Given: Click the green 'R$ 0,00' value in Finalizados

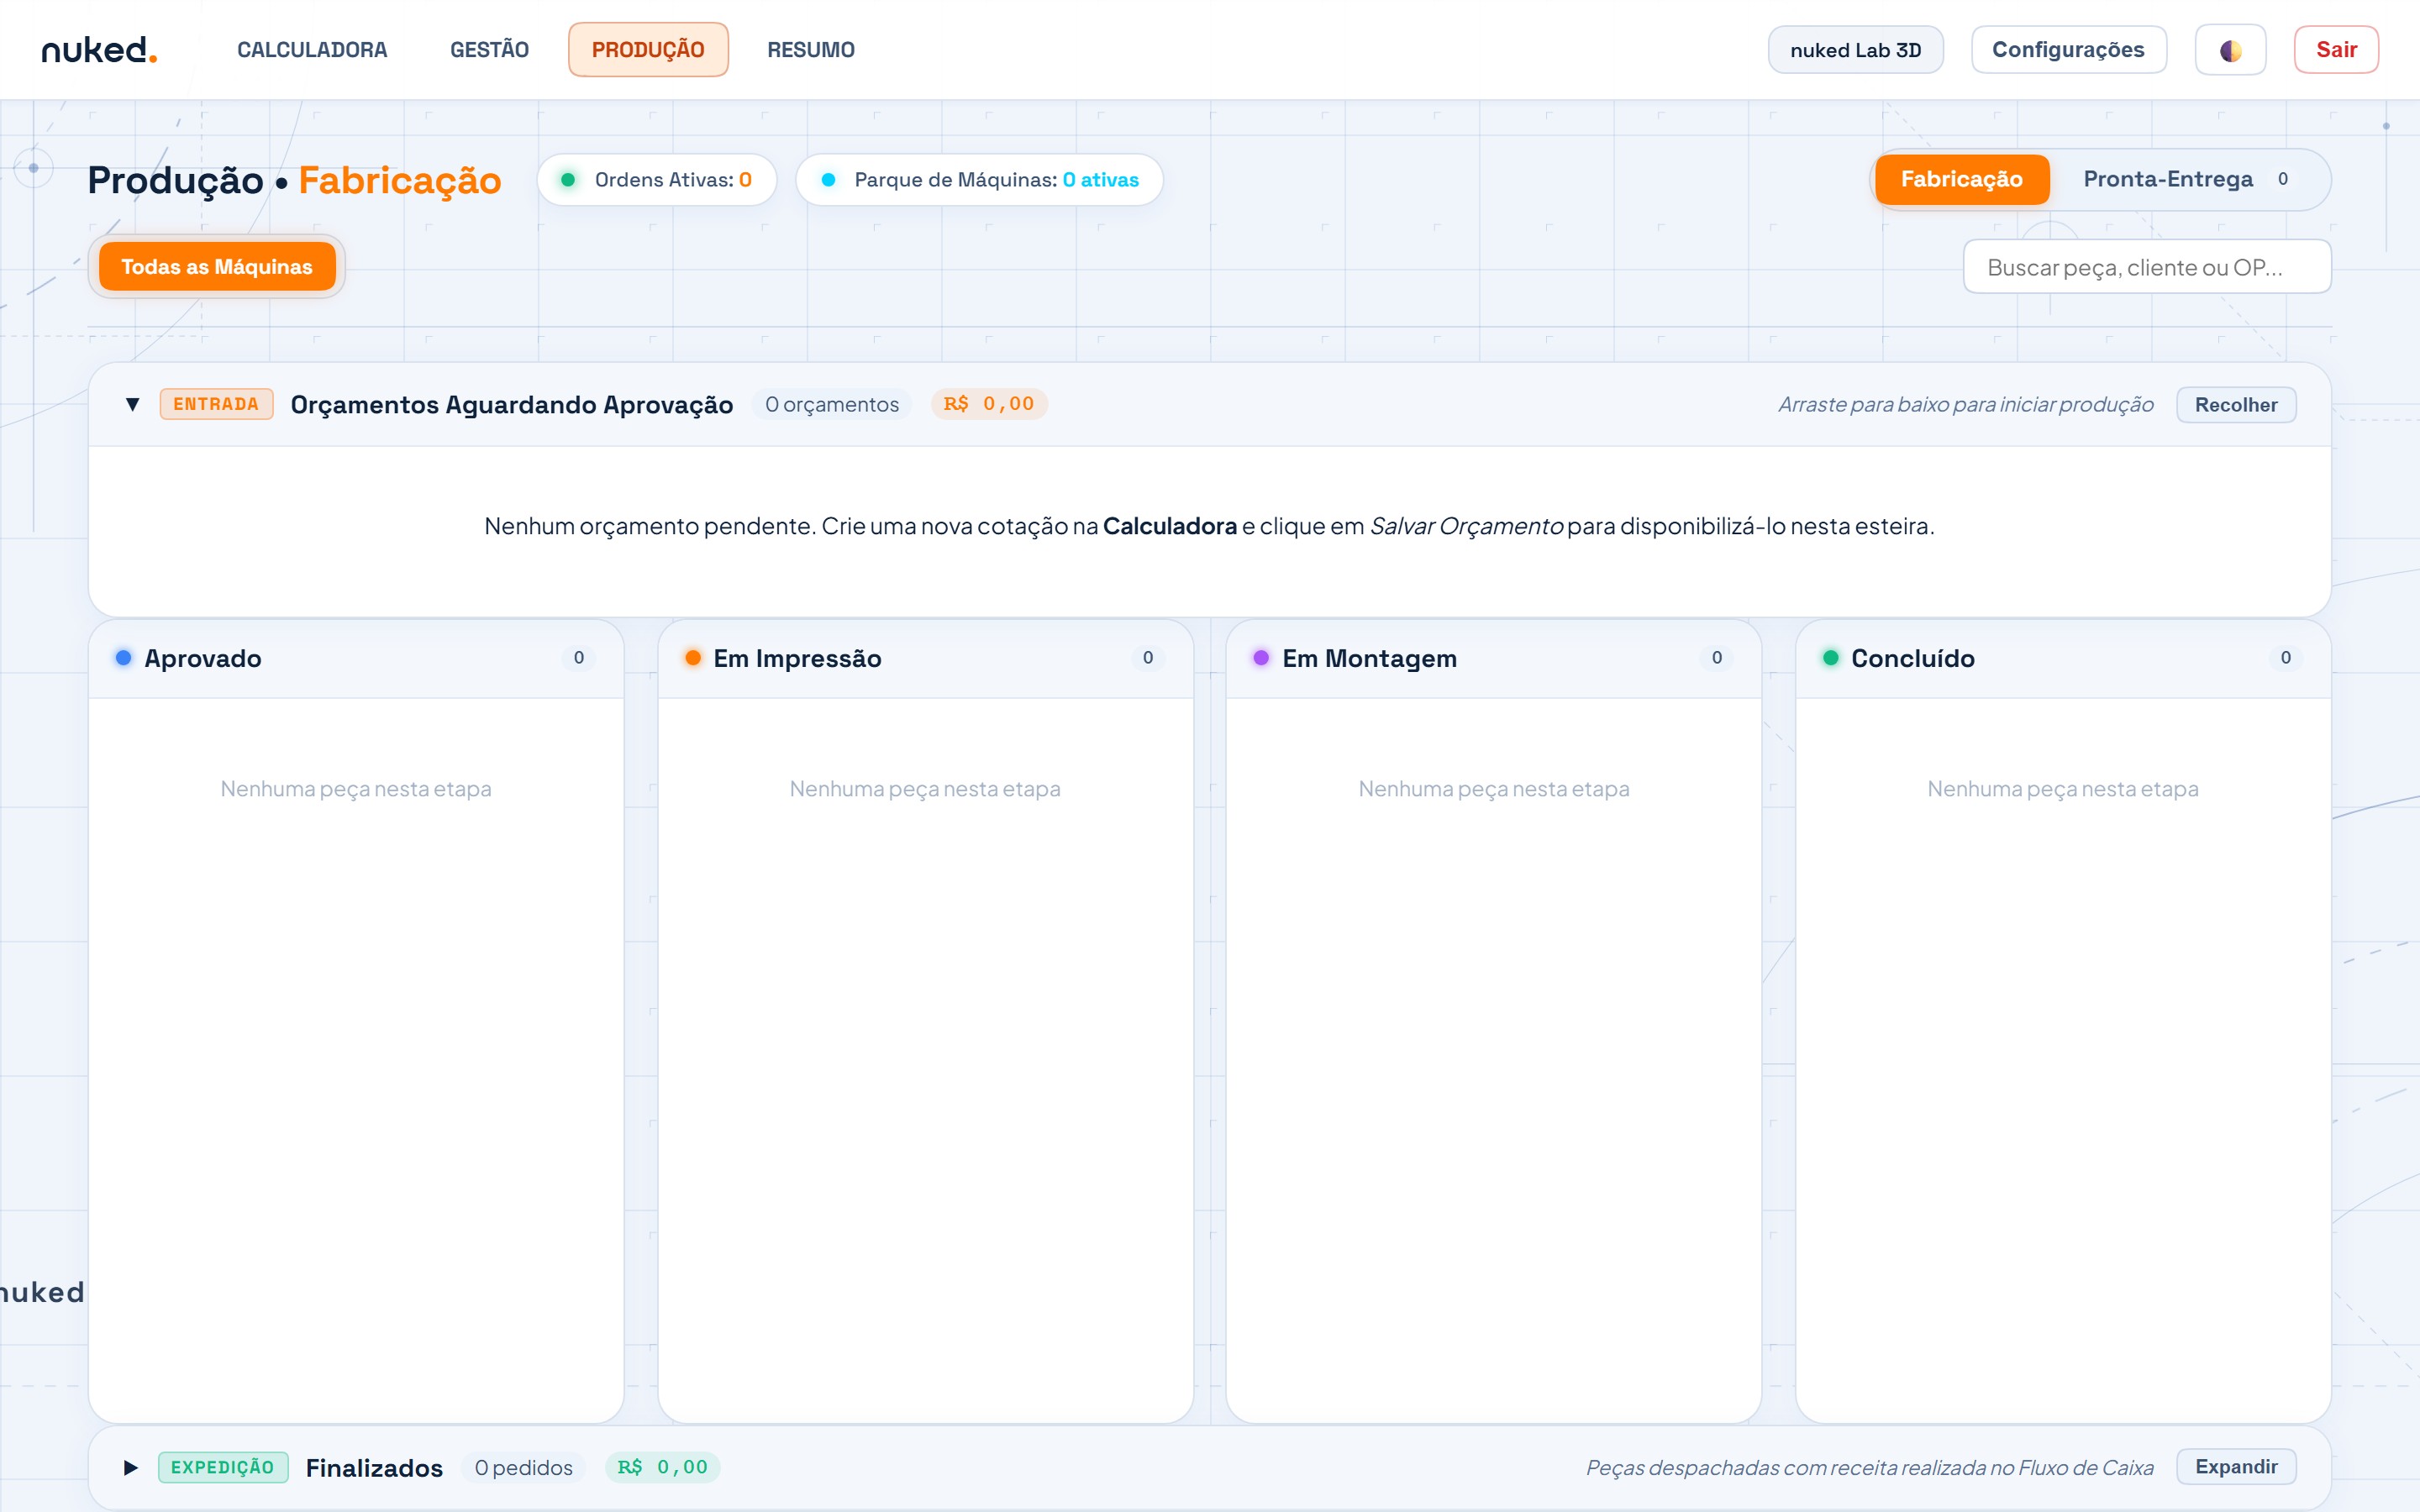Looking at the screenshot, I should point(663,1467).
